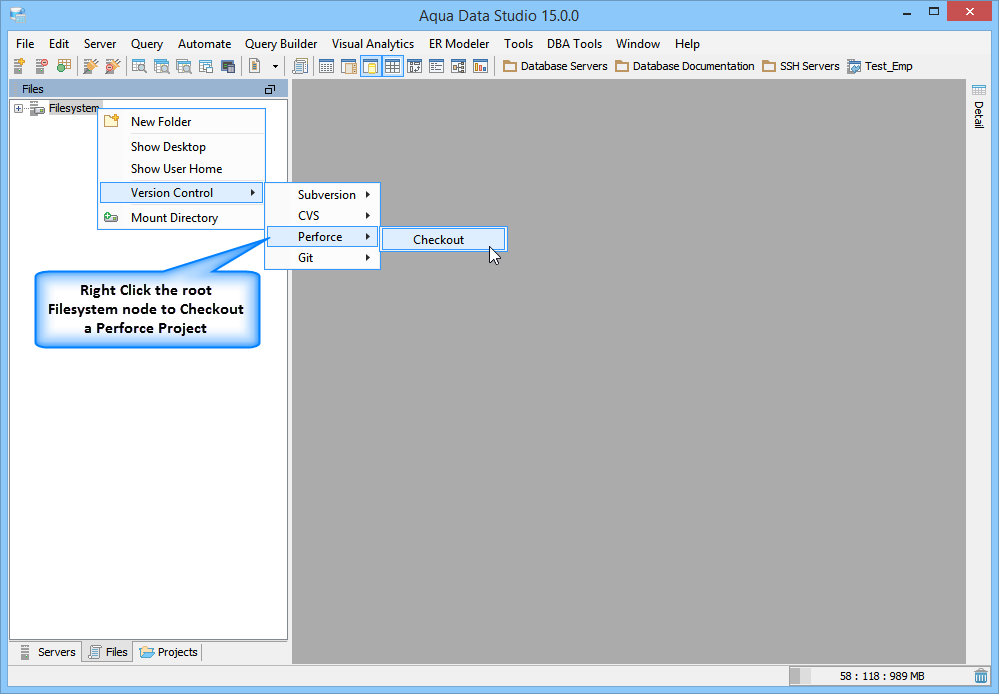This screenshot has height=694, width=999.
Task: Toggle the highlighted table grid toolbar icon
Action: point(392,66)
